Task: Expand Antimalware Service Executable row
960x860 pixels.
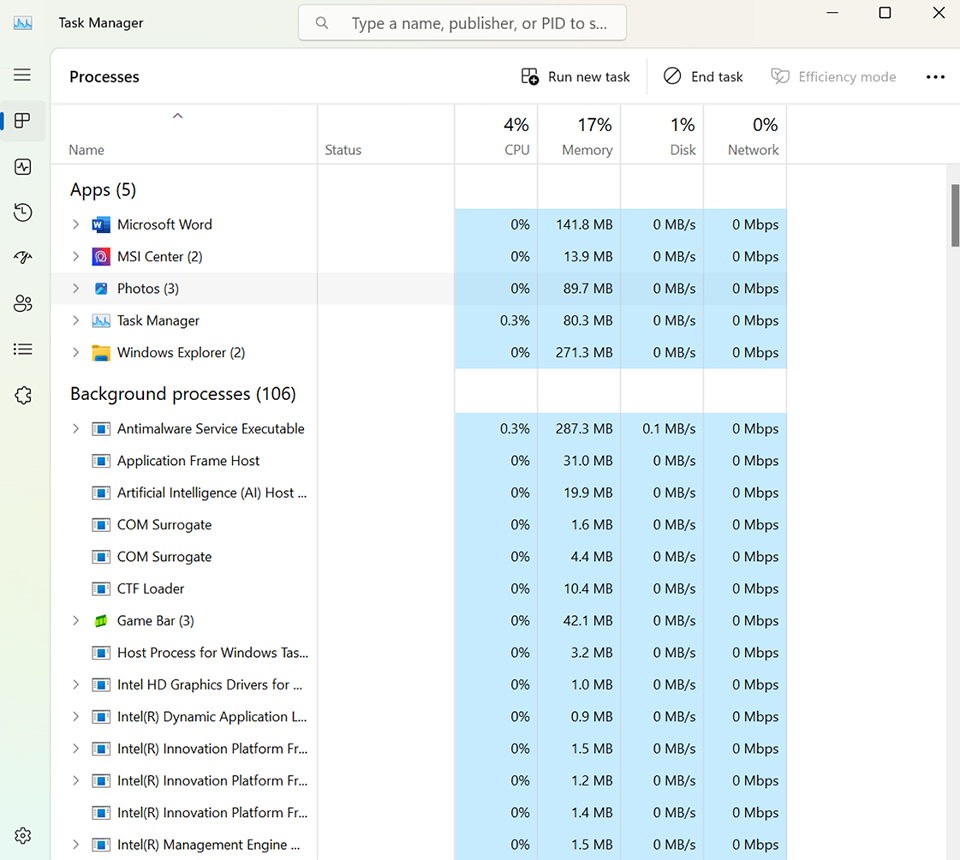Action: pyautogui.click(x=75, y=429)
